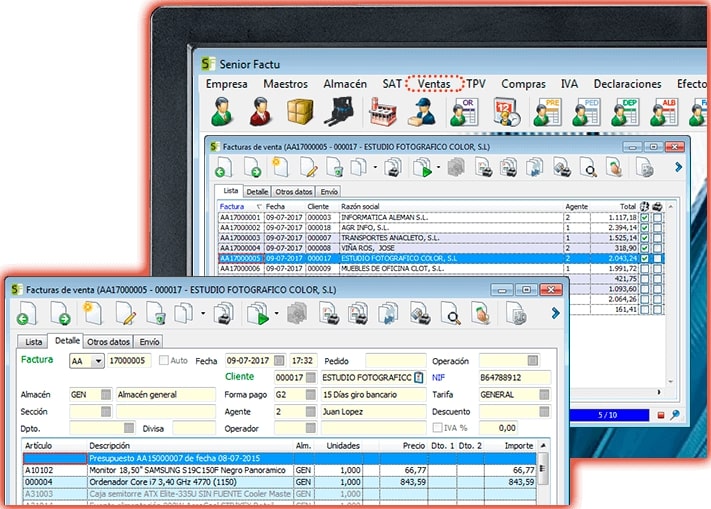Image resolution: width=711 pixels, height=509 pixels.
Task: Click the NIF field B64788912
Action: tap(515, 377)
